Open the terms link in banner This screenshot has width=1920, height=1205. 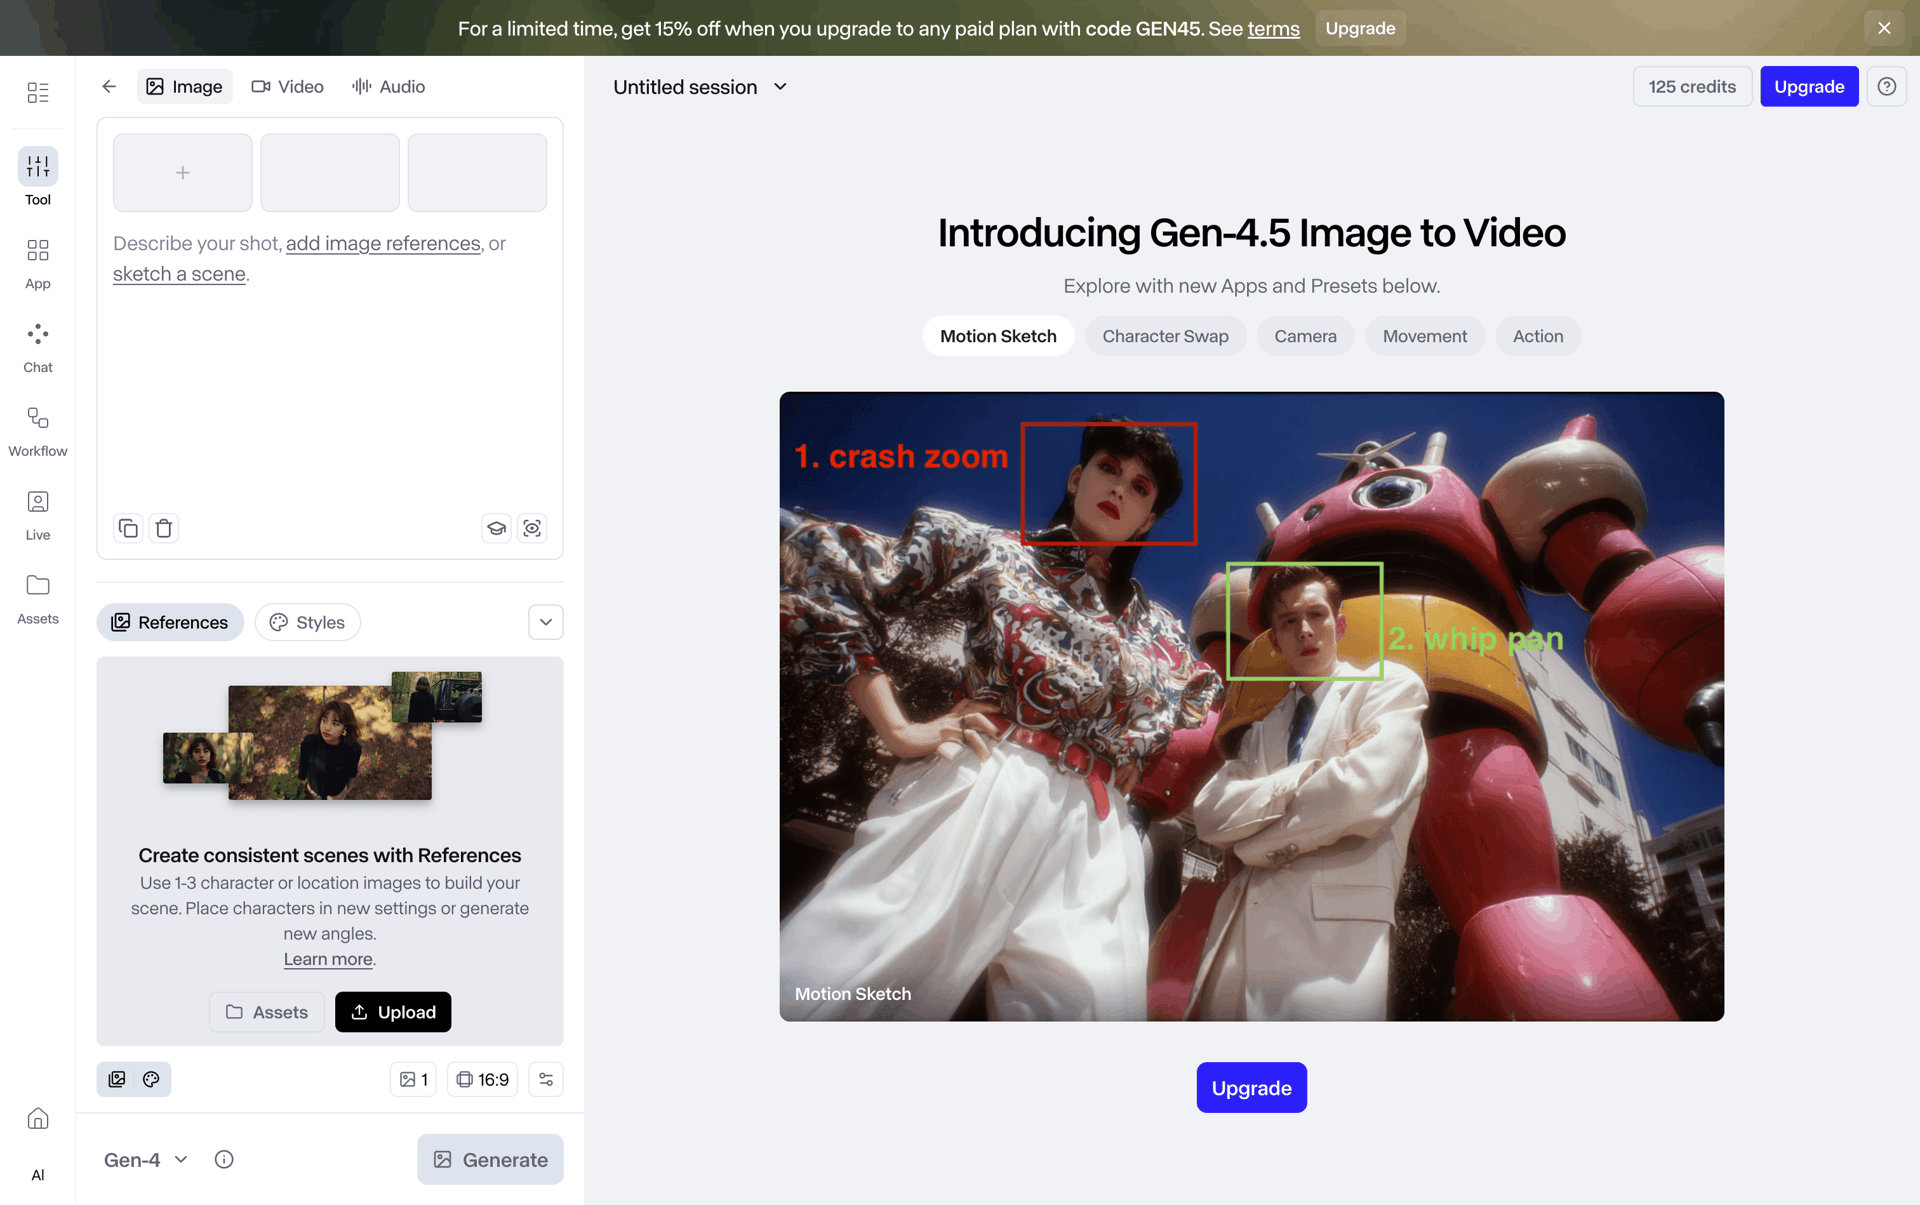pos(1273,29)
